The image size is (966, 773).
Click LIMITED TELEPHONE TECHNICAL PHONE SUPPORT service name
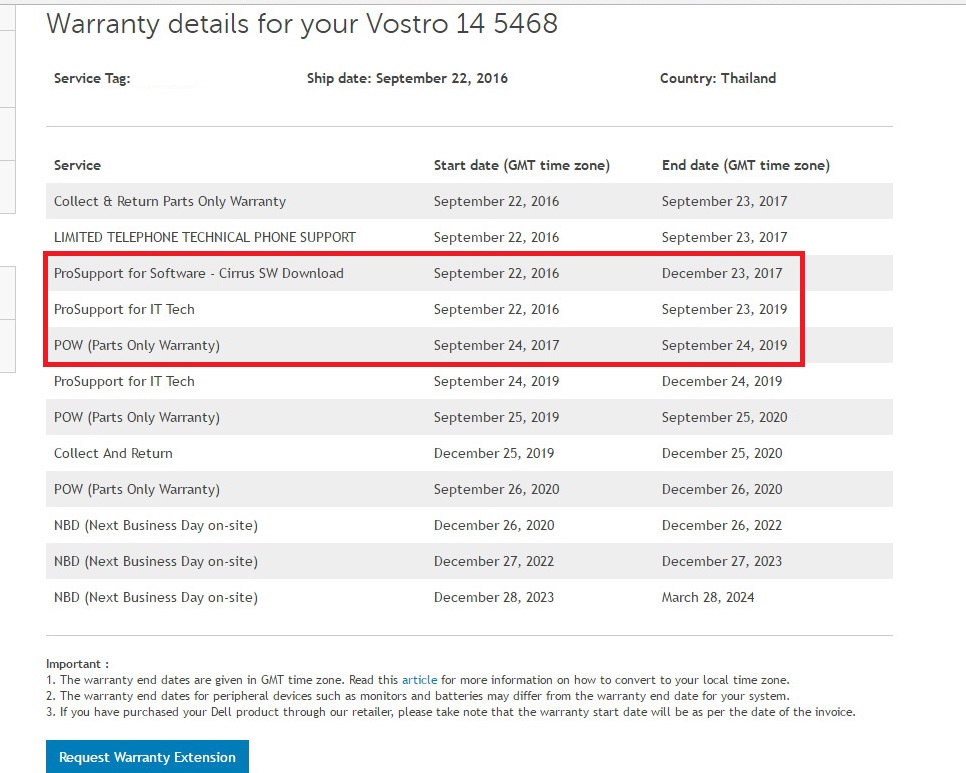[205, 237]
